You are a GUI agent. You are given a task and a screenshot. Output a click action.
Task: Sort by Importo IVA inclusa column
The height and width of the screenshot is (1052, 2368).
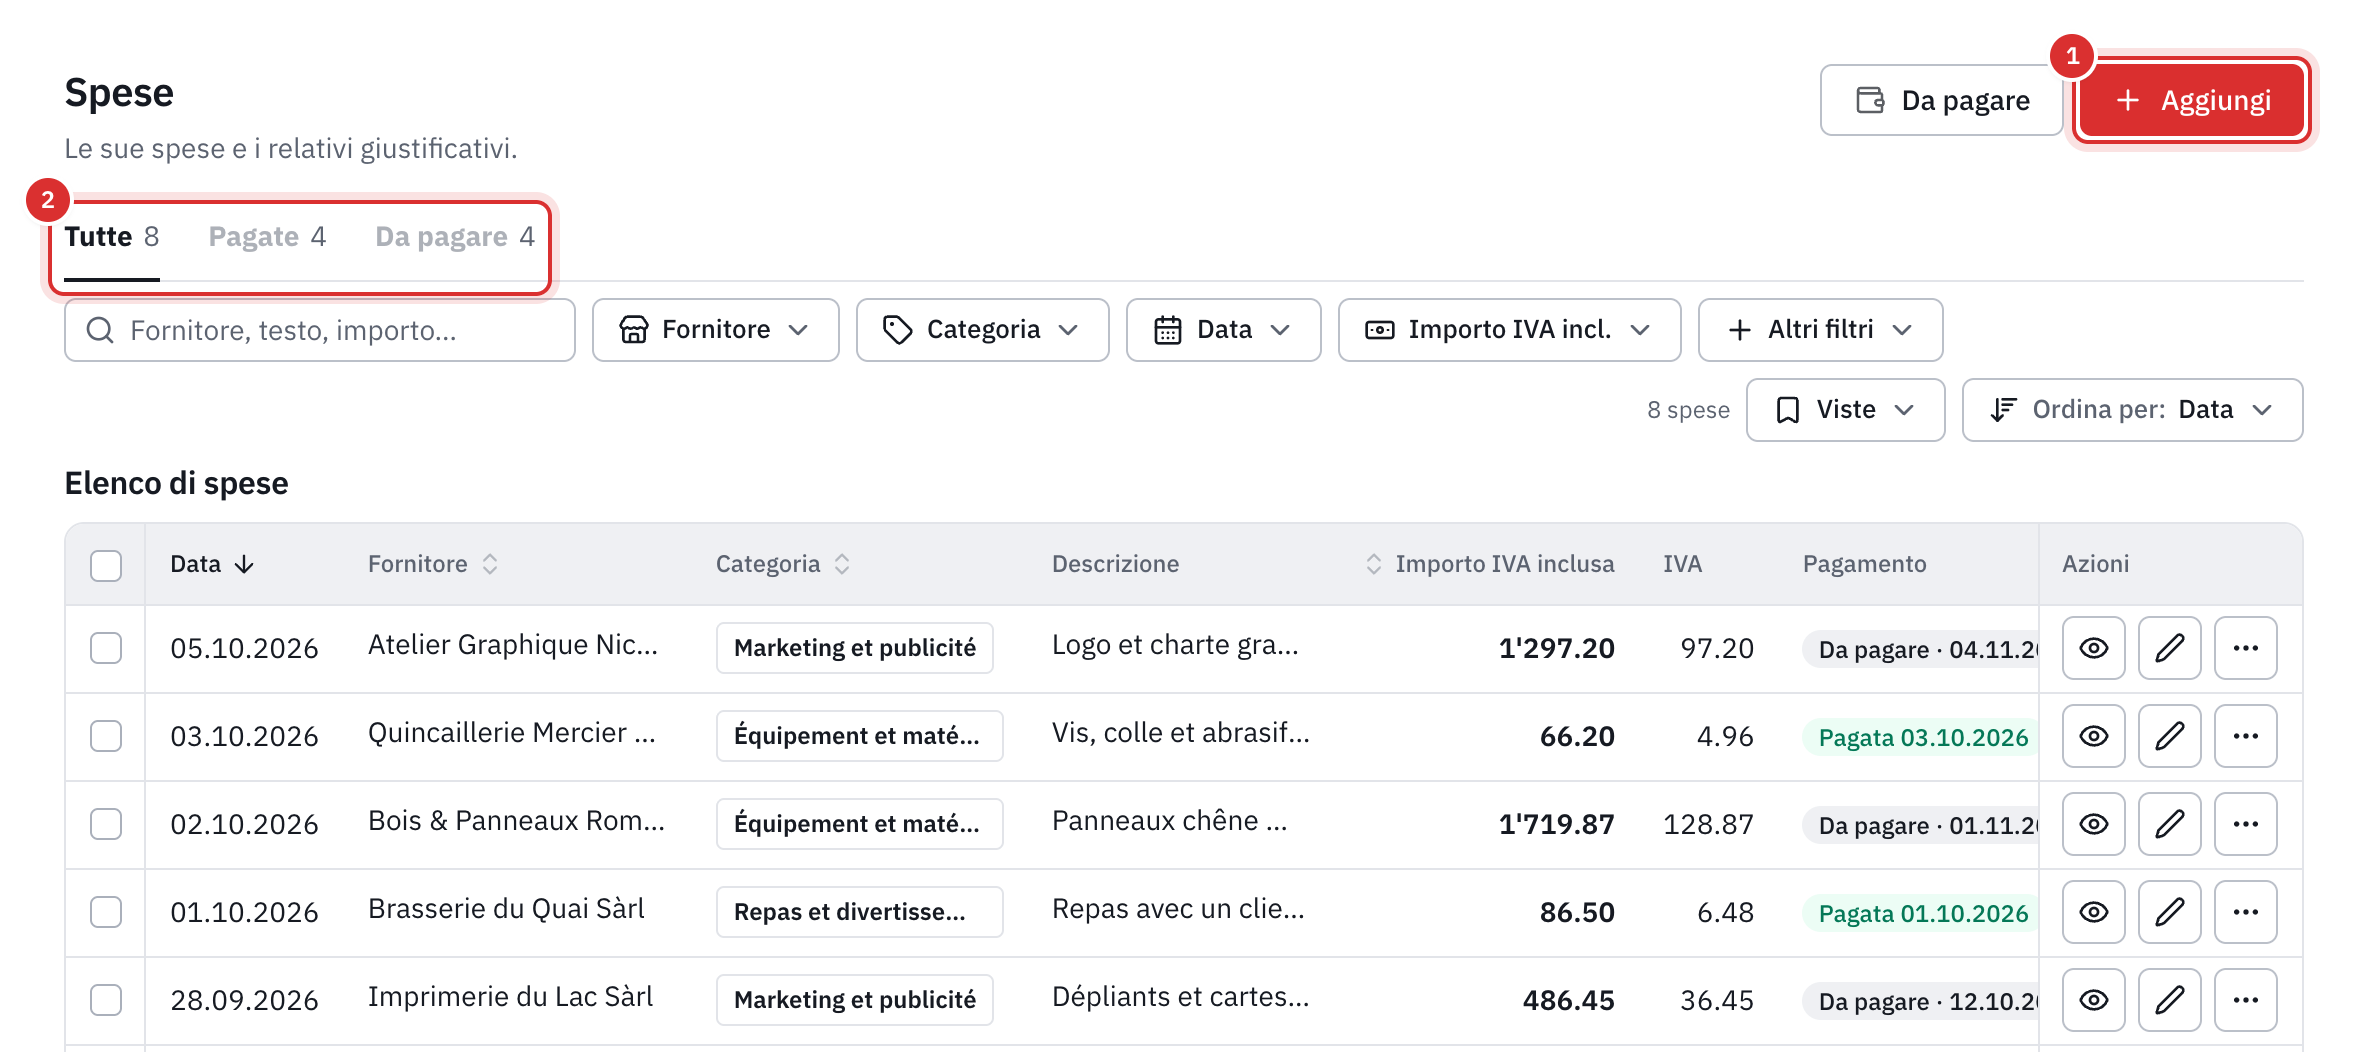pos(1490,564)
